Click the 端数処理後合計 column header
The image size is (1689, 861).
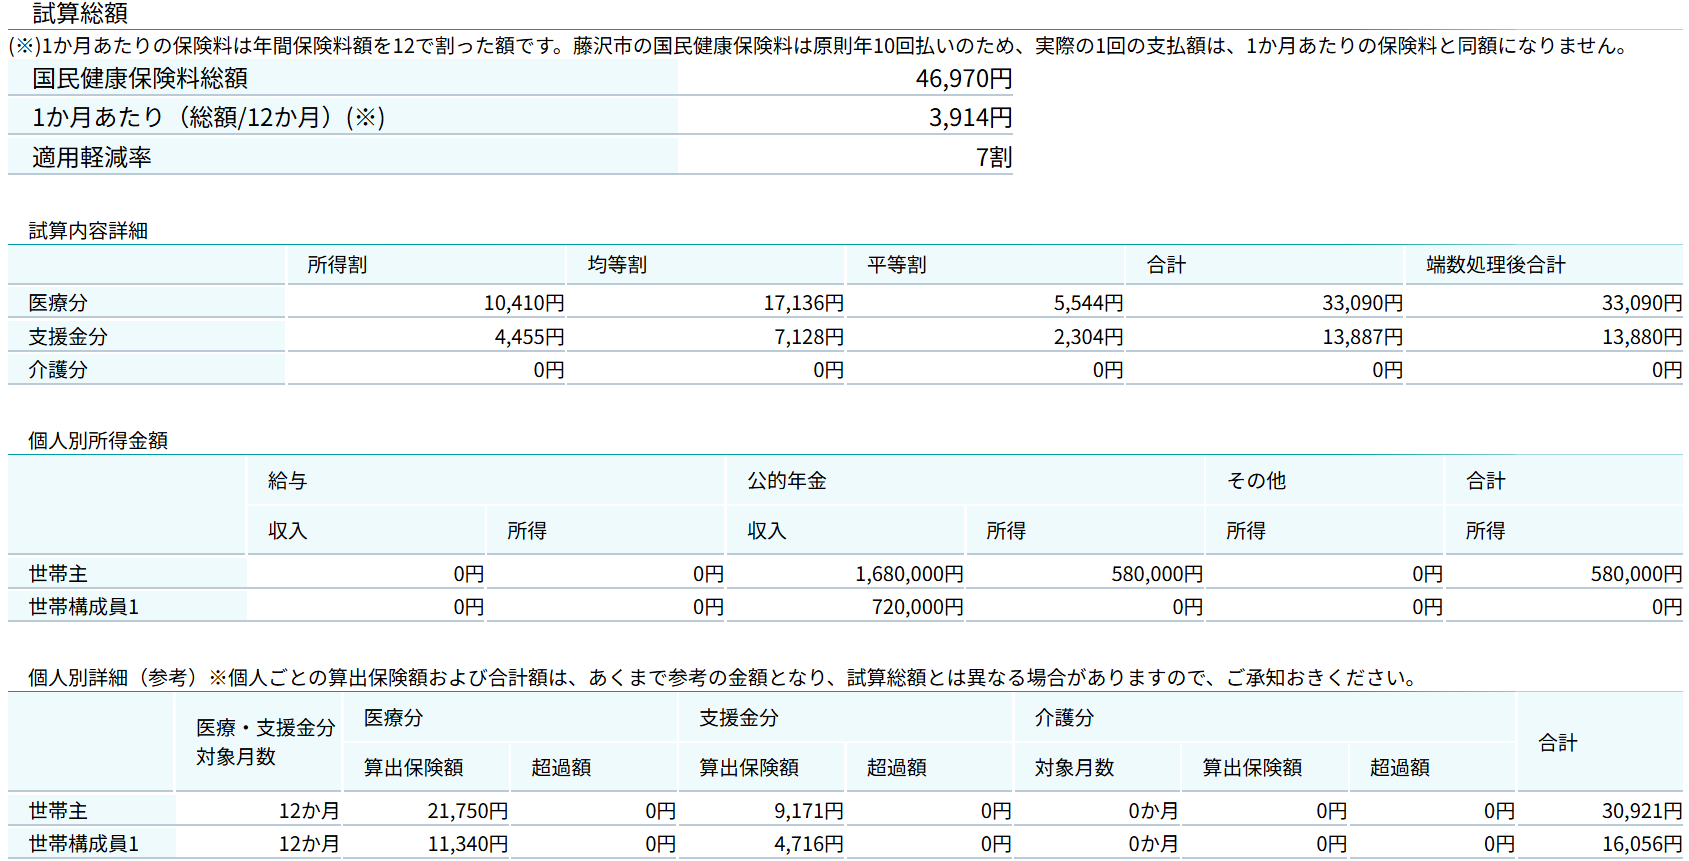pyautogui.click(x=1495, y=265)
